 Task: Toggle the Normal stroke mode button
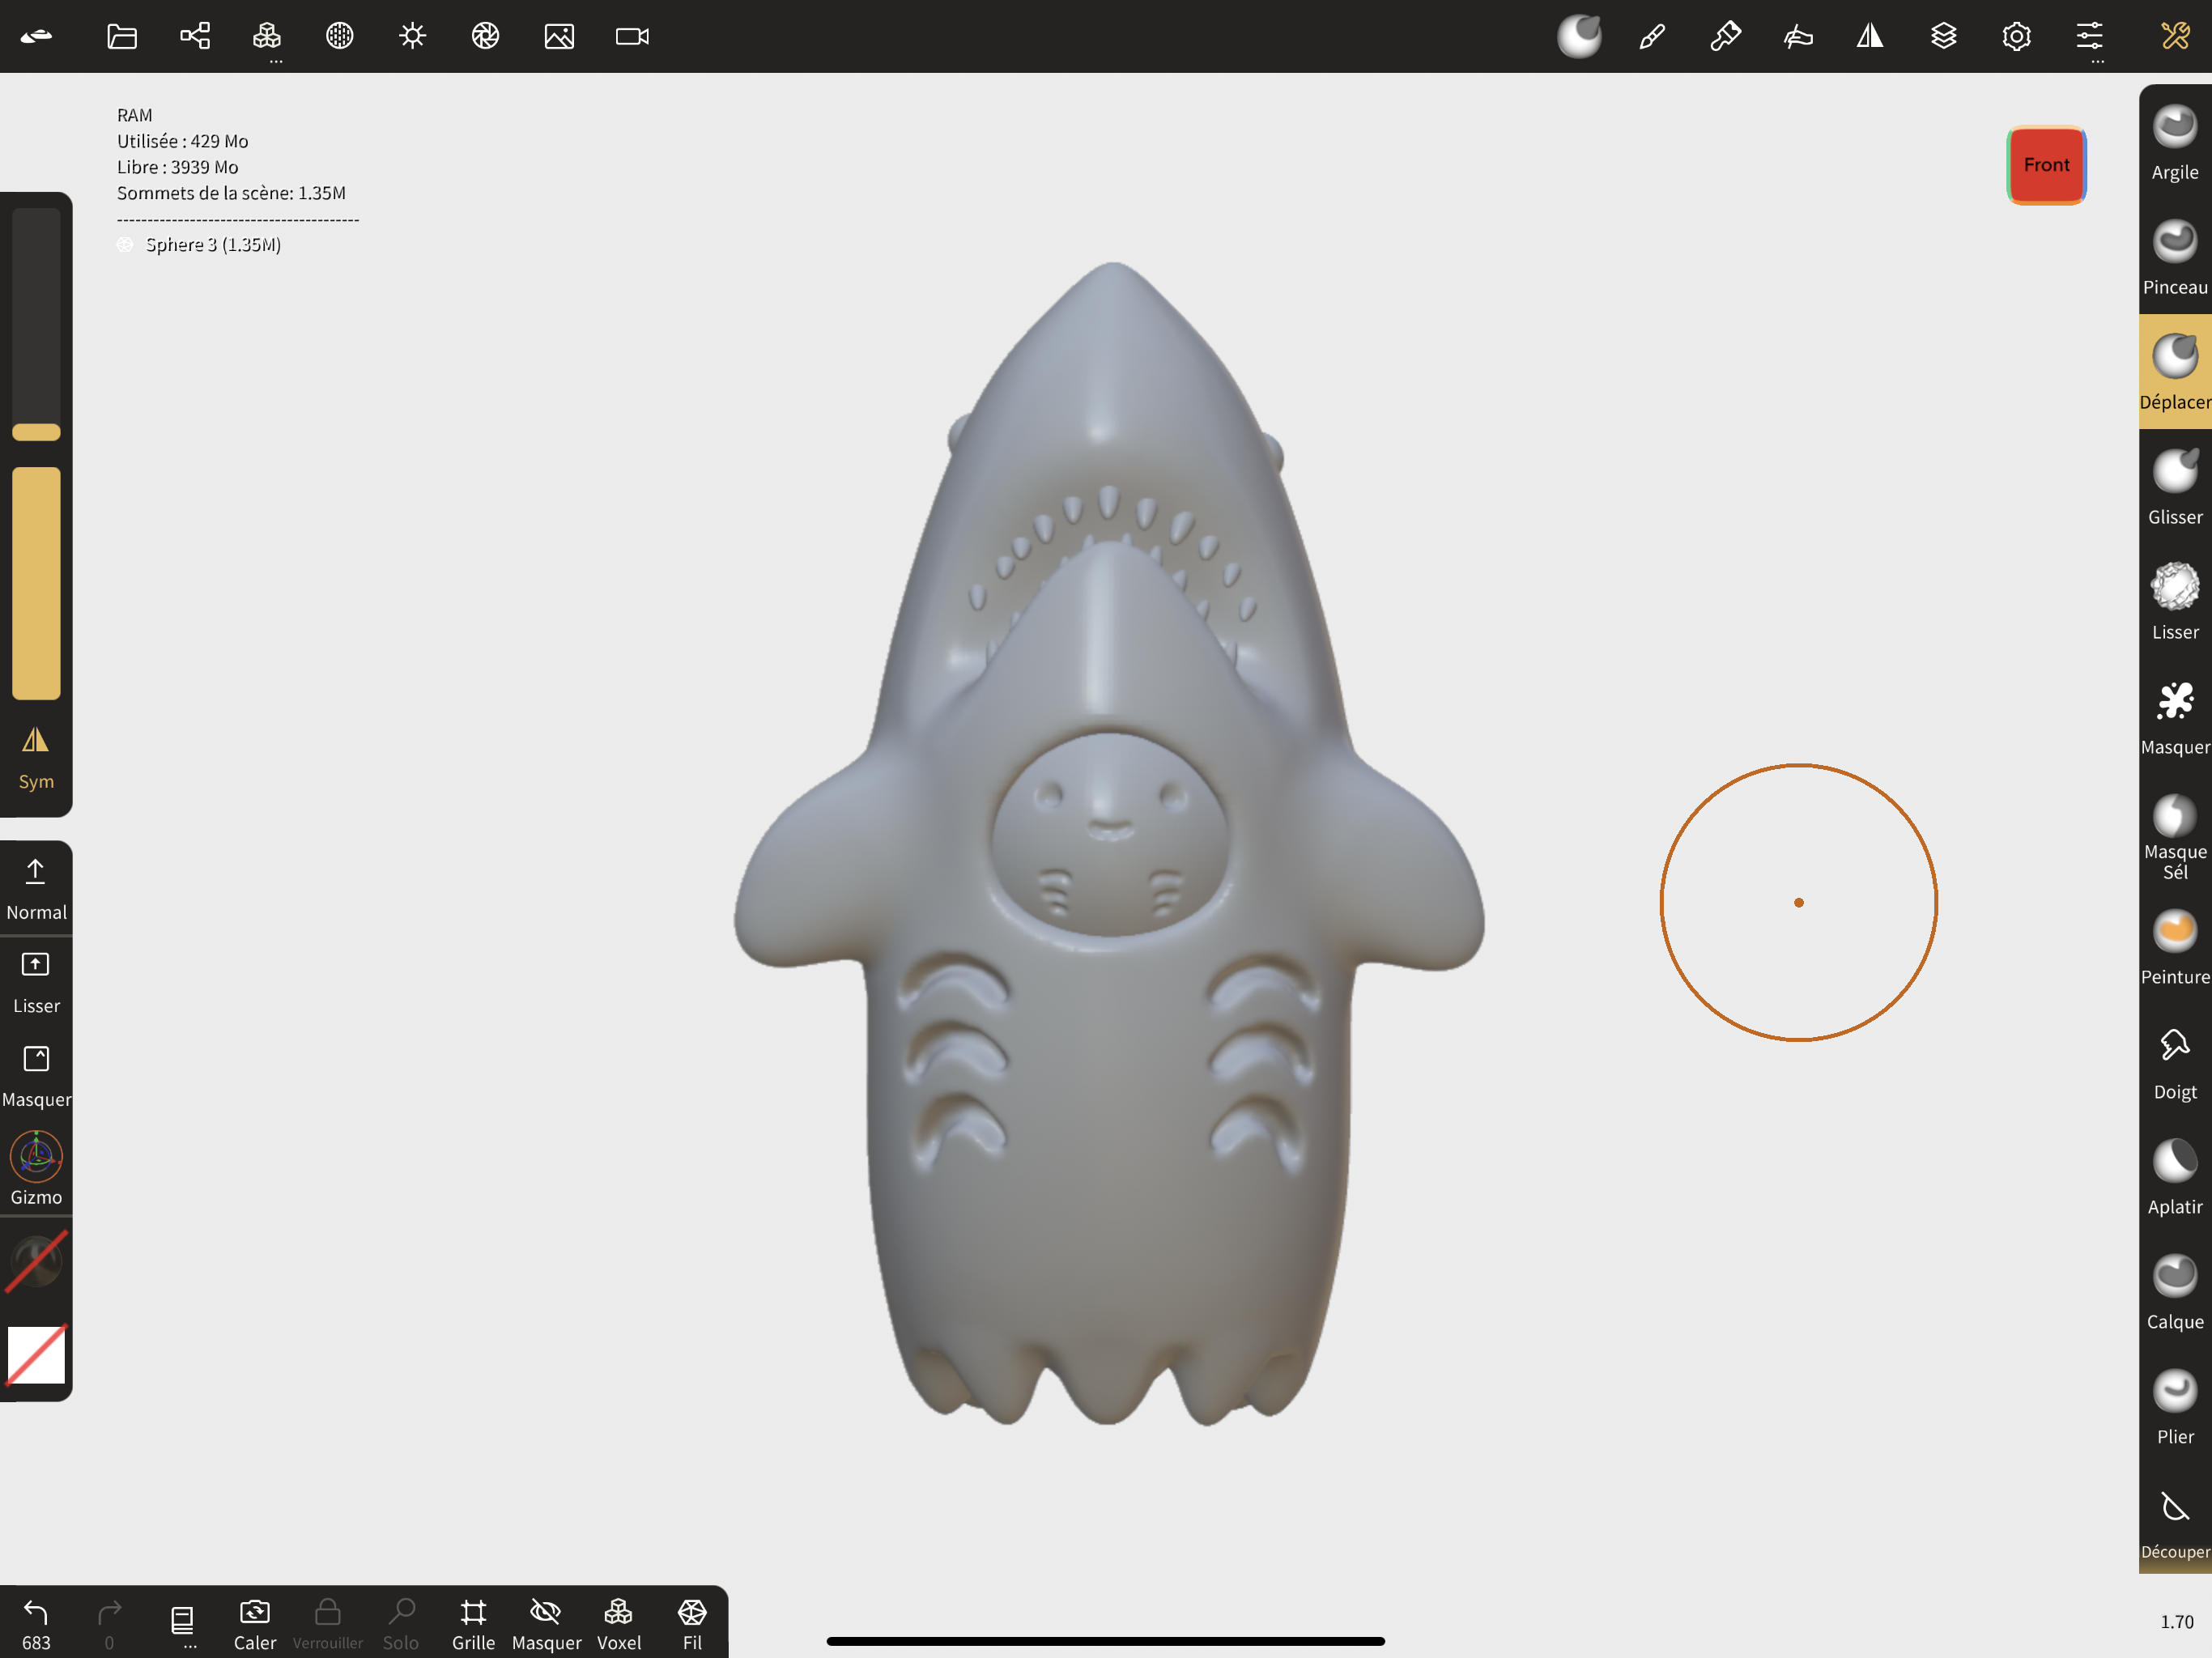[x=36, y=889]
